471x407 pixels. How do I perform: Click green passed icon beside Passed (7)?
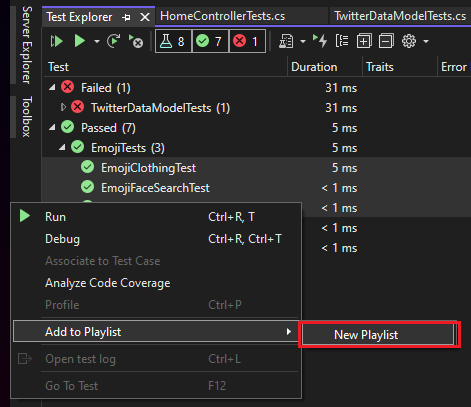pos(67,127)
